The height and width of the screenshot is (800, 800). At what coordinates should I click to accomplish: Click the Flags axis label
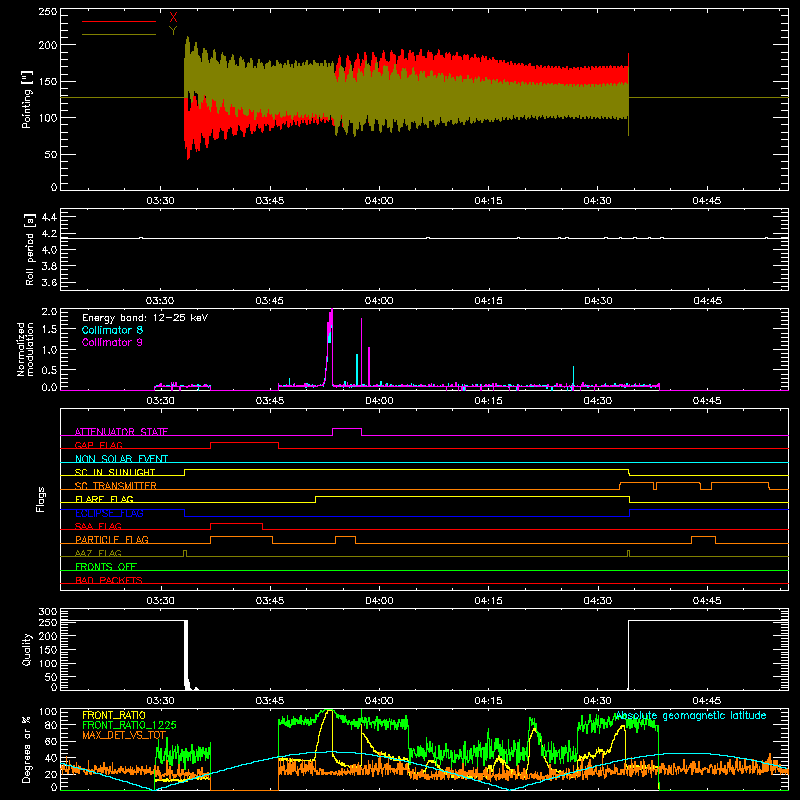(40, 499)
